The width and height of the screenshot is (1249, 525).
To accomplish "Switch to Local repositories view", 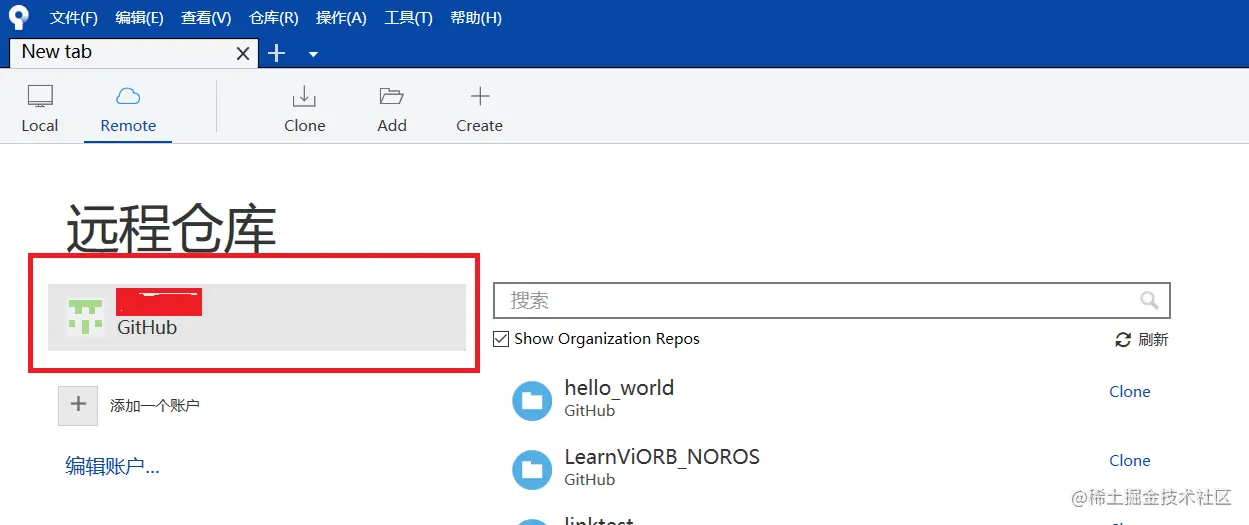I will point(40,109).
